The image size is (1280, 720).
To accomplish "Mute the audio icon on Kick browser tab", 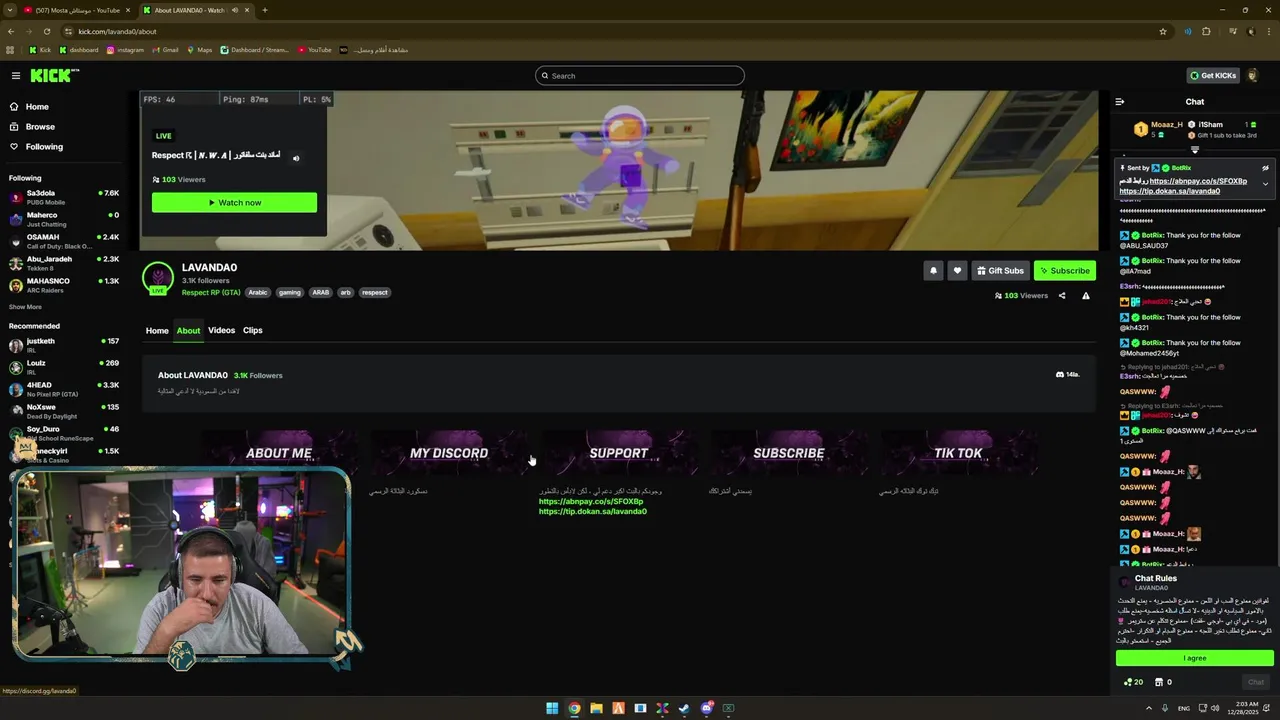I will (235, 10).
